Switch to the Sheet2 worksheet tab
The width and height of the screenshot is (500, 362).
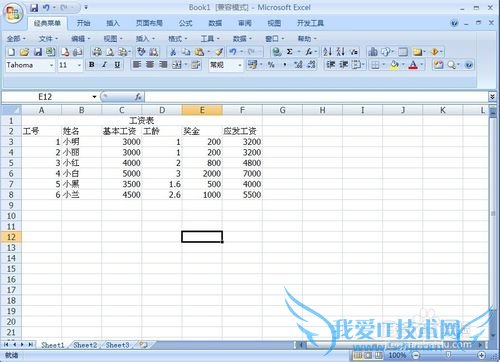(85, 345)
